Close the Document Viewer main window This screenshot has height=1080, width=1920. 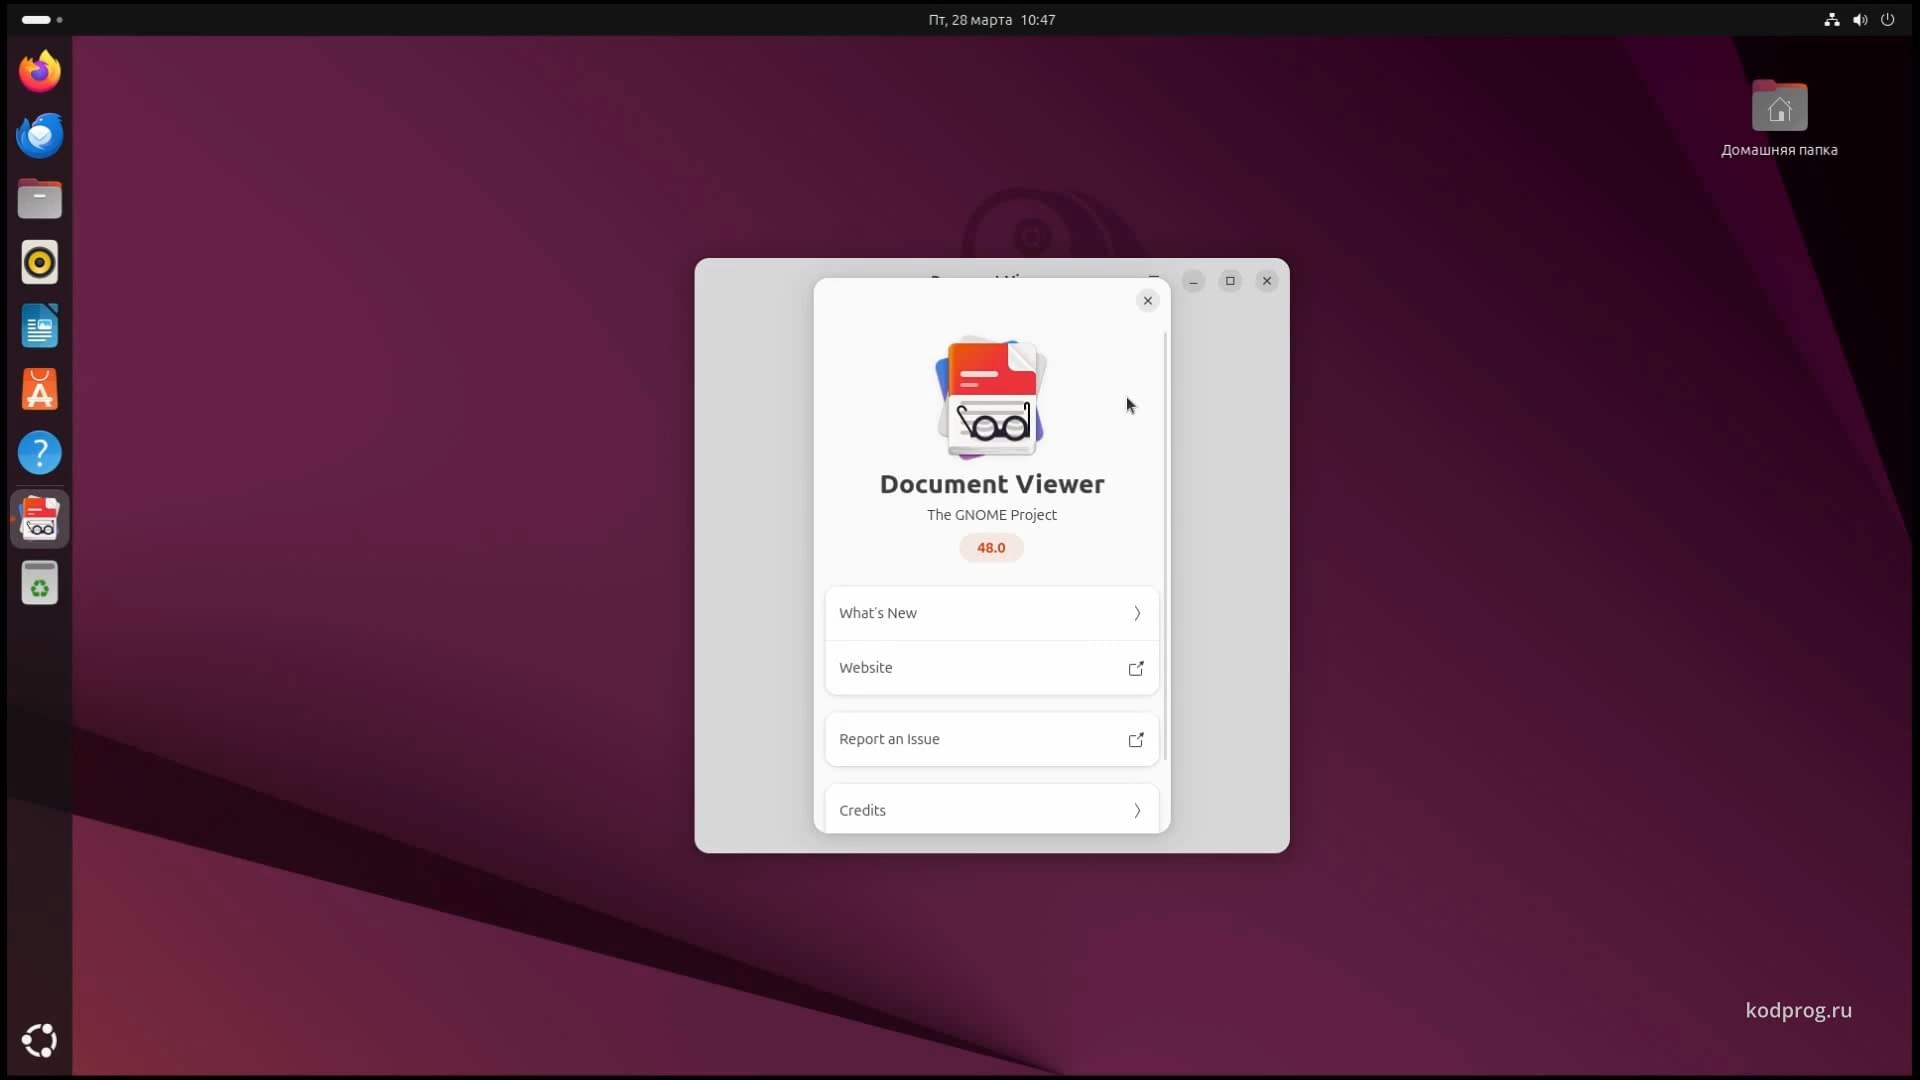click(1267, 281)
